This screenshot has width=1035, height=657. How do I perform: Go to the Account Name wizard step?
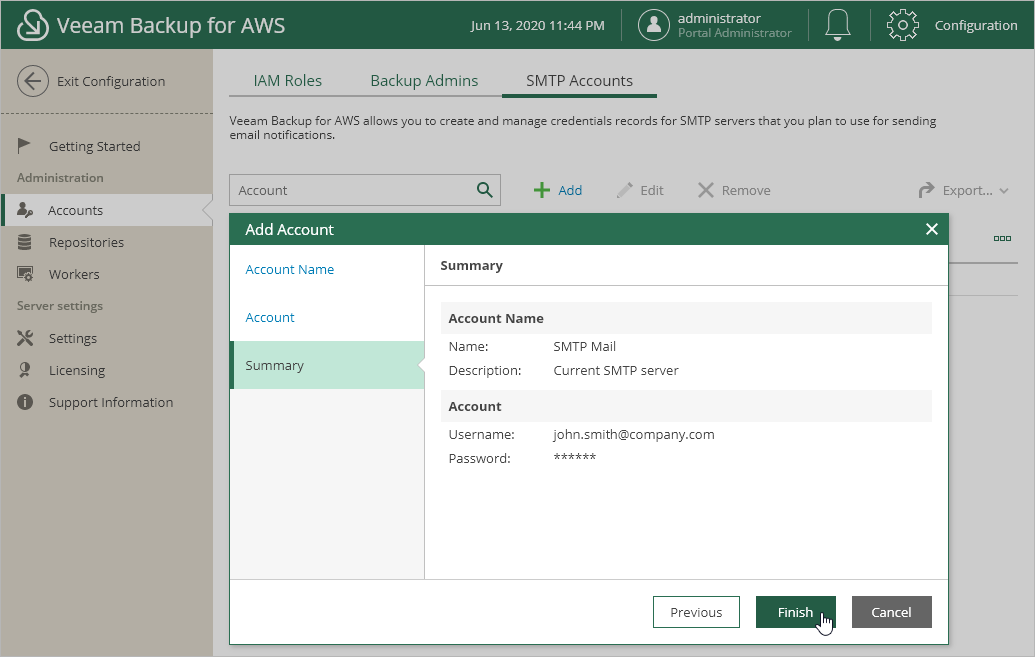290,269
